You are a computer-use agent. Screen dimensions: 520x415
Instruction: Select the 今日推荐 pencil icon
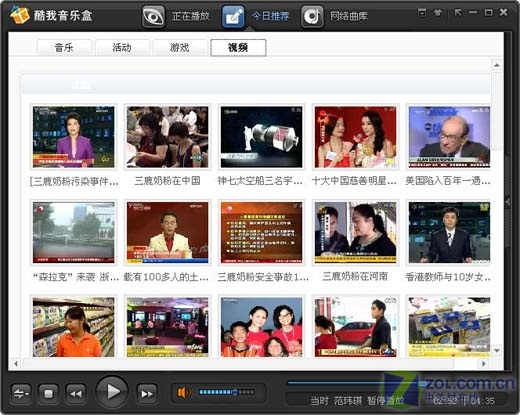tap(233, 16)
